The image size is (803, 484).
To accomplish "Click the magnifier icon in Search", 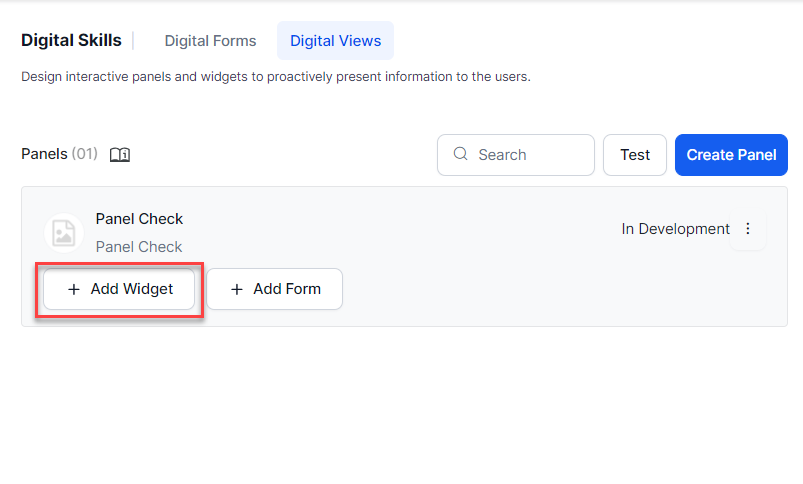I will pos(461,154).
